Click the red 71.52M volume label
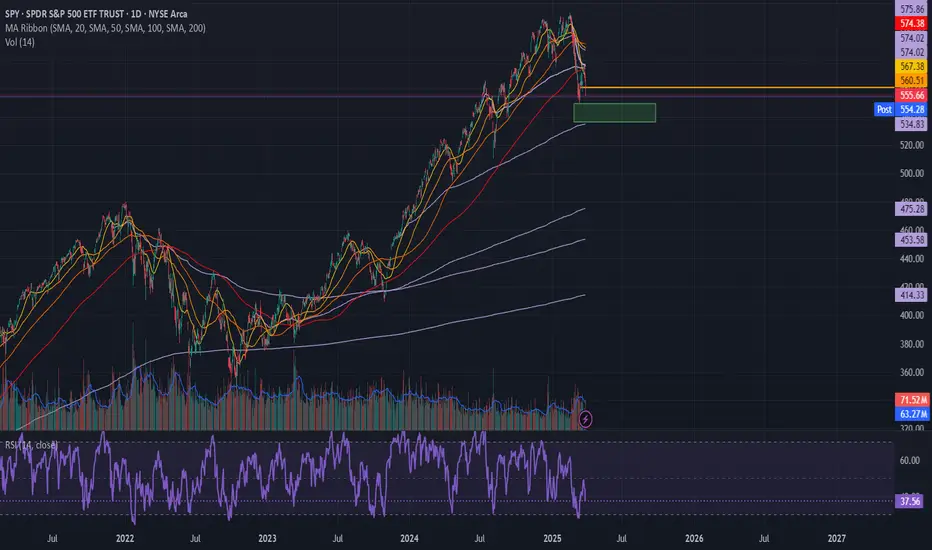Image resolution: width=932 pixels, height=550 pixels. point(912,400)
